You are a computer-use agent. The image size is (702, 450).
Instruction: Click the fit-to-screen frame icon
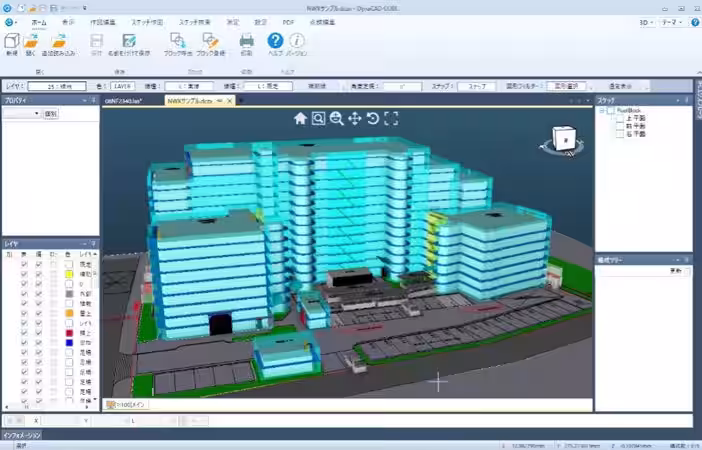tap(391, 119)
